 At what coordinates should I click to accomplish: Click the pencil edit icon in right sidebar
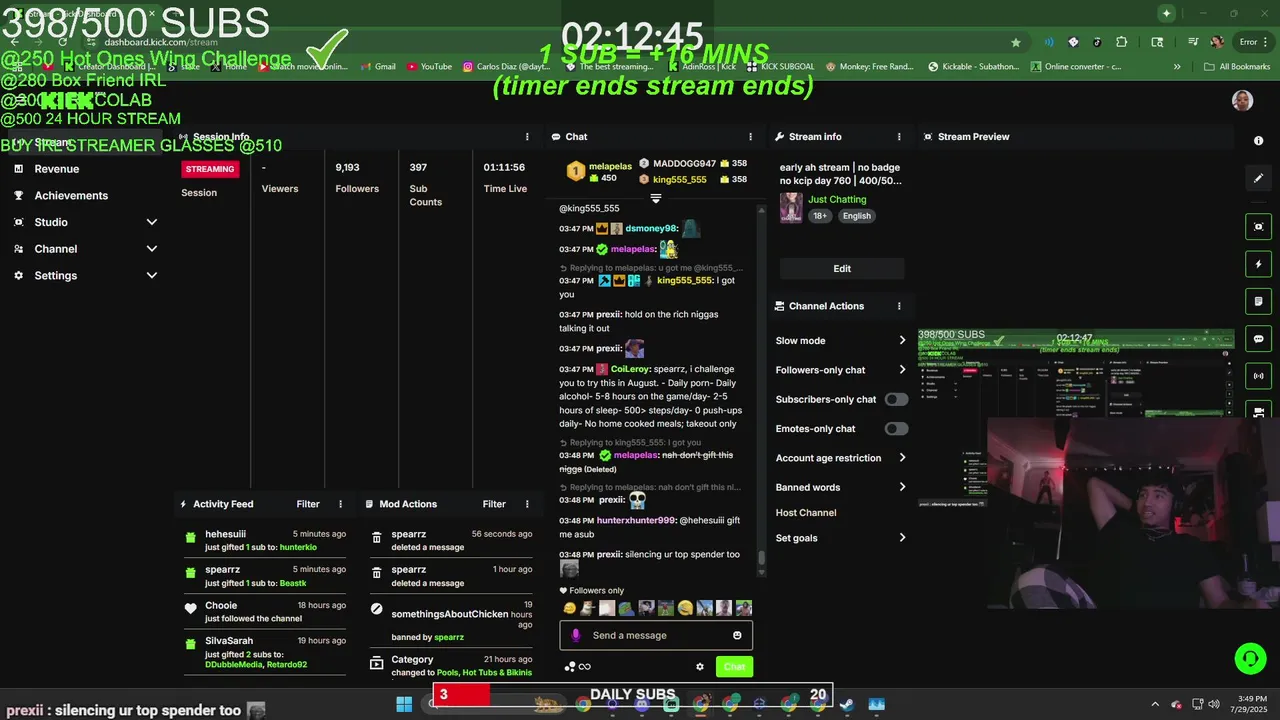[x=1259, y=178]
